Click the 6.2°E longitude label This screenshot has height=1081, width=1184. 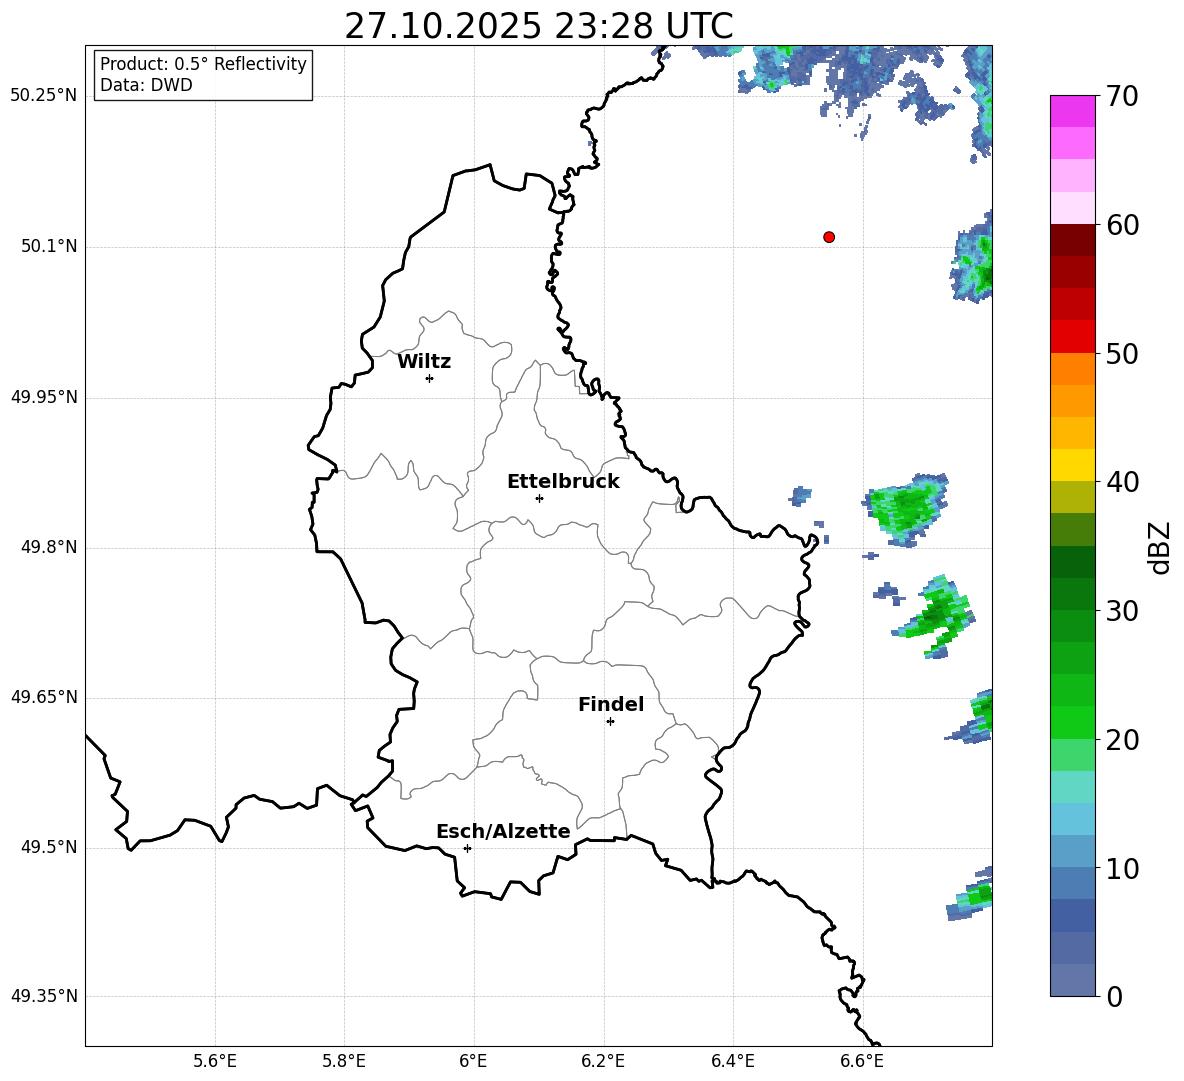(x=603, y=1061)
